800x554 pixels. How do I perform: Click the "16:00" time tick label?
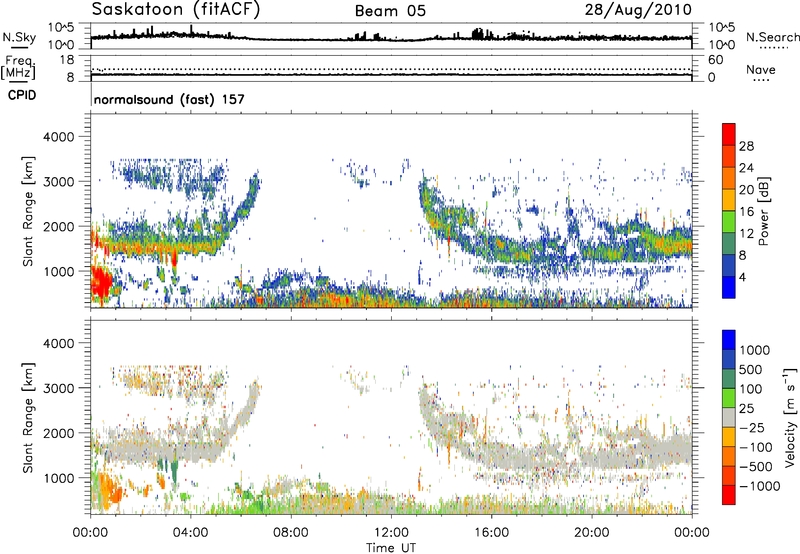491,533
